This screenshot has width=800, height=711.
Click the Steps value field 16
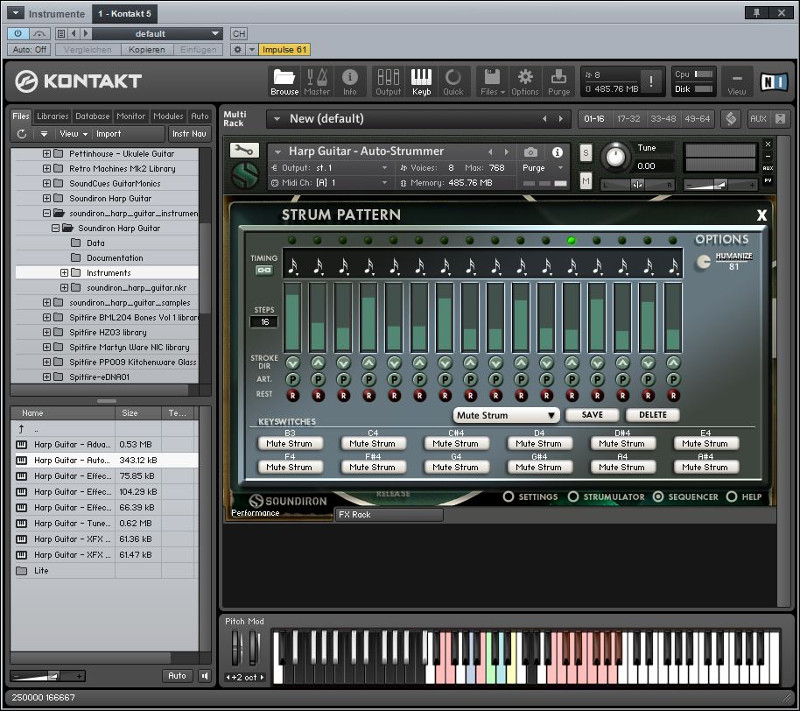pyautogui.click(x=264, y=322)
